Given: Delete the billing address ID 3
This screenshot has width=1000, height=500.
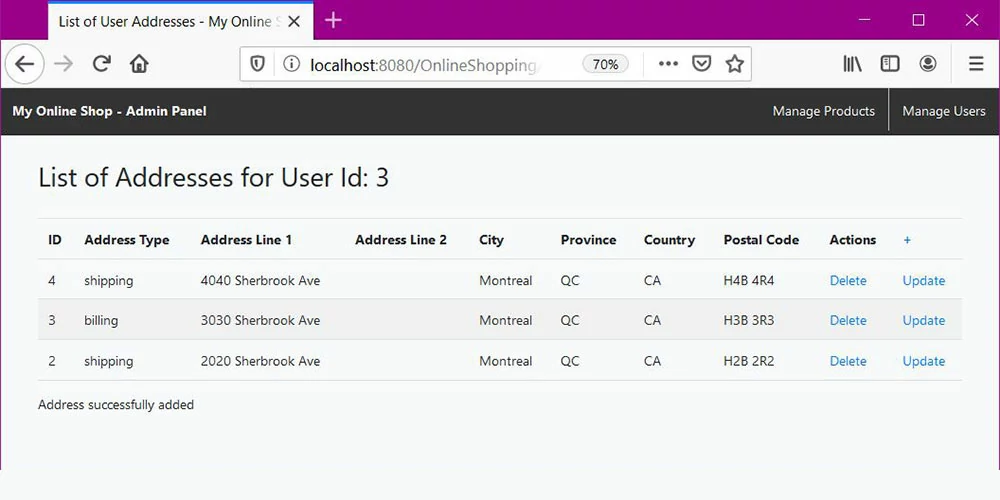Looking at the screenshot, I should 848,320.
